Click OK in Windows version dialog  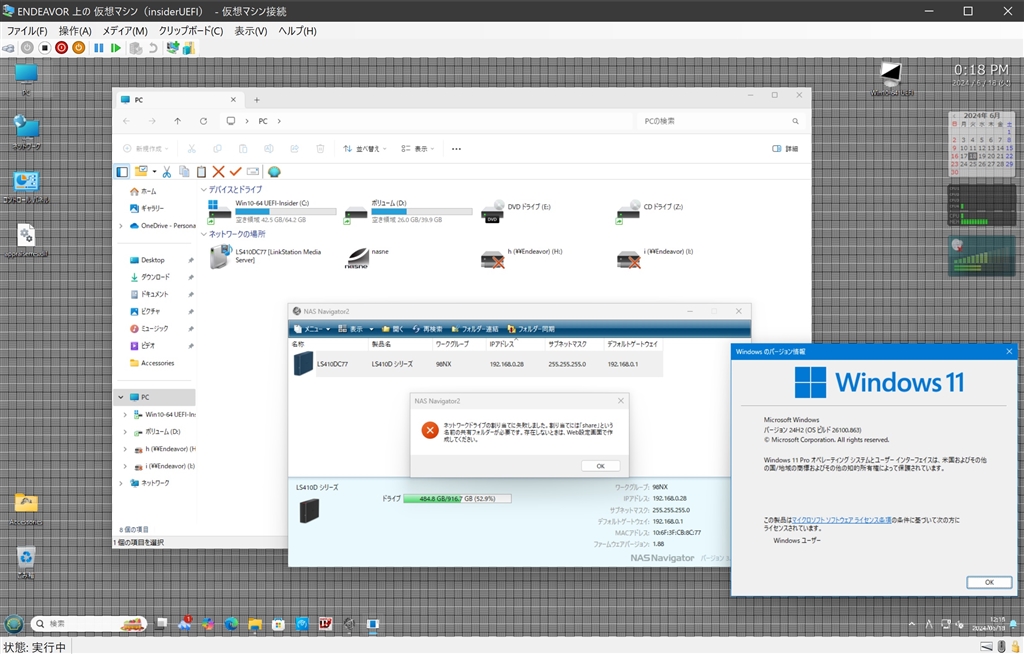click(989, 582)
